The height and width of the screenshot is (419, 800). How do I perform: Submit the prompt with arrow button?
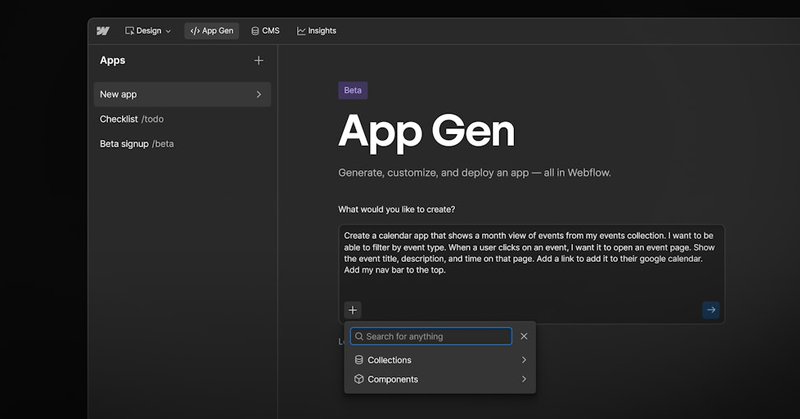pos(711,310)
